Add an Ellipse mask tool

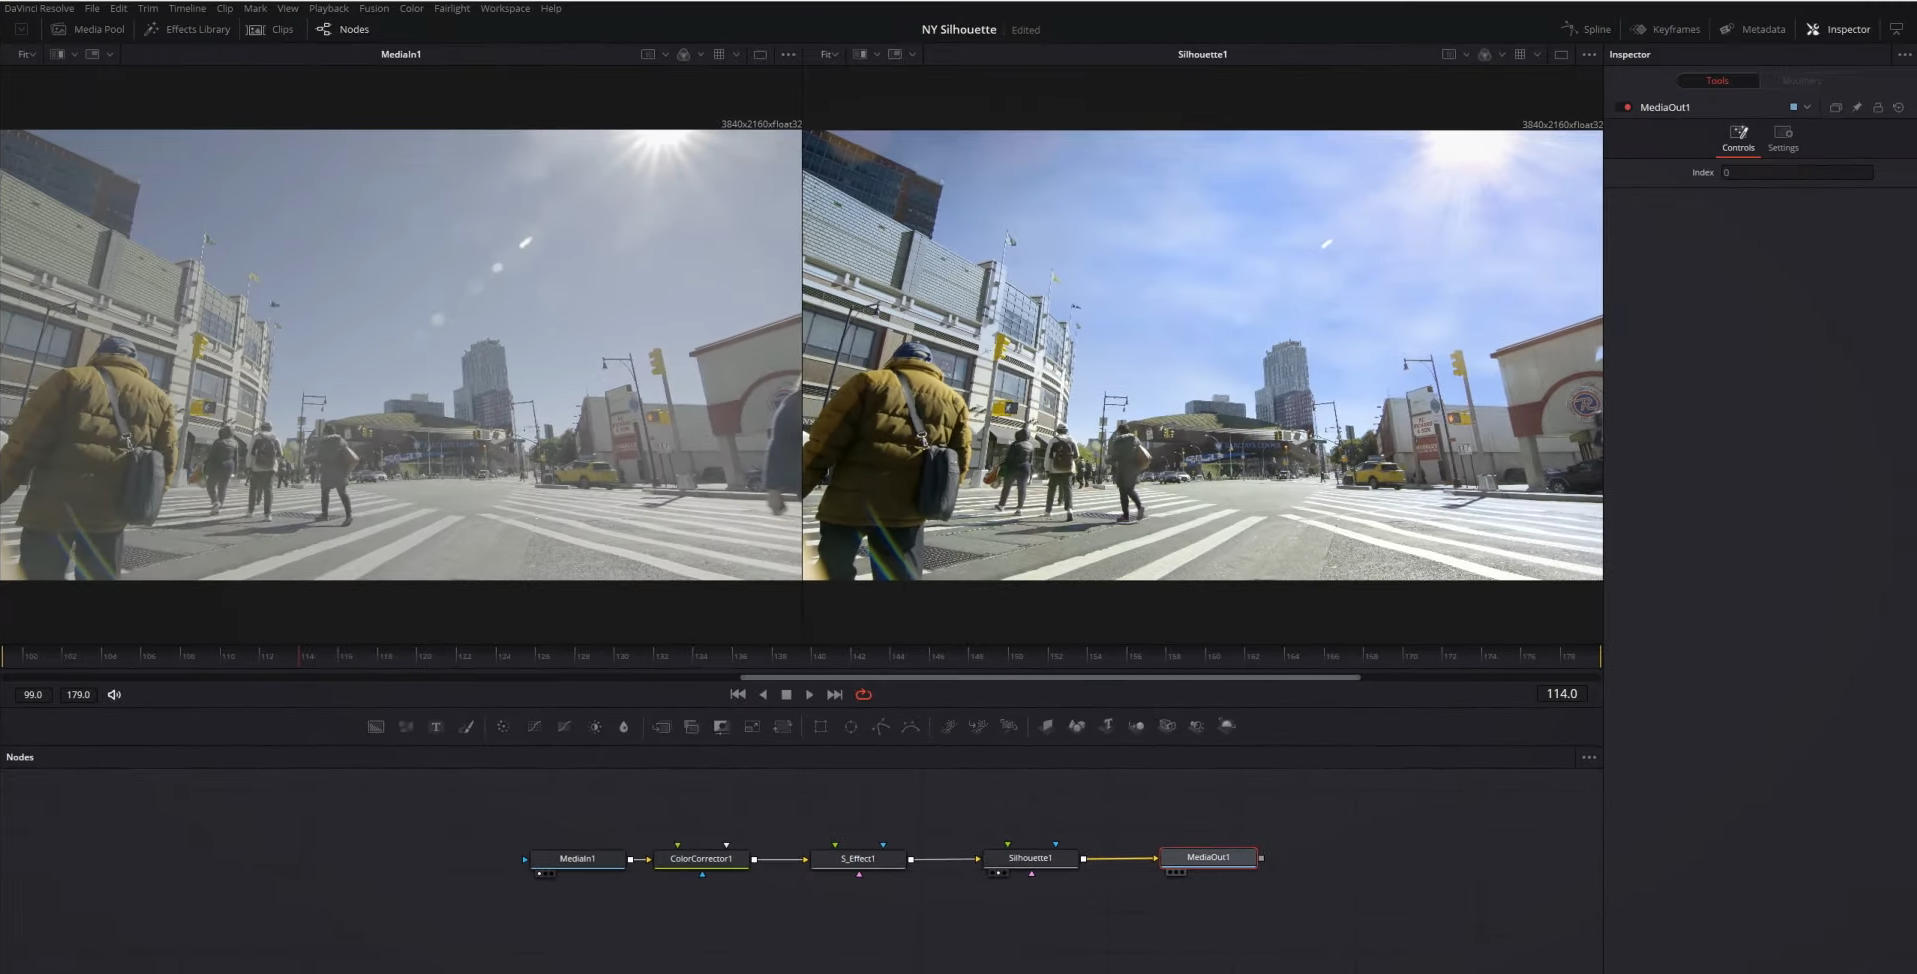click(x=851, y=727)
